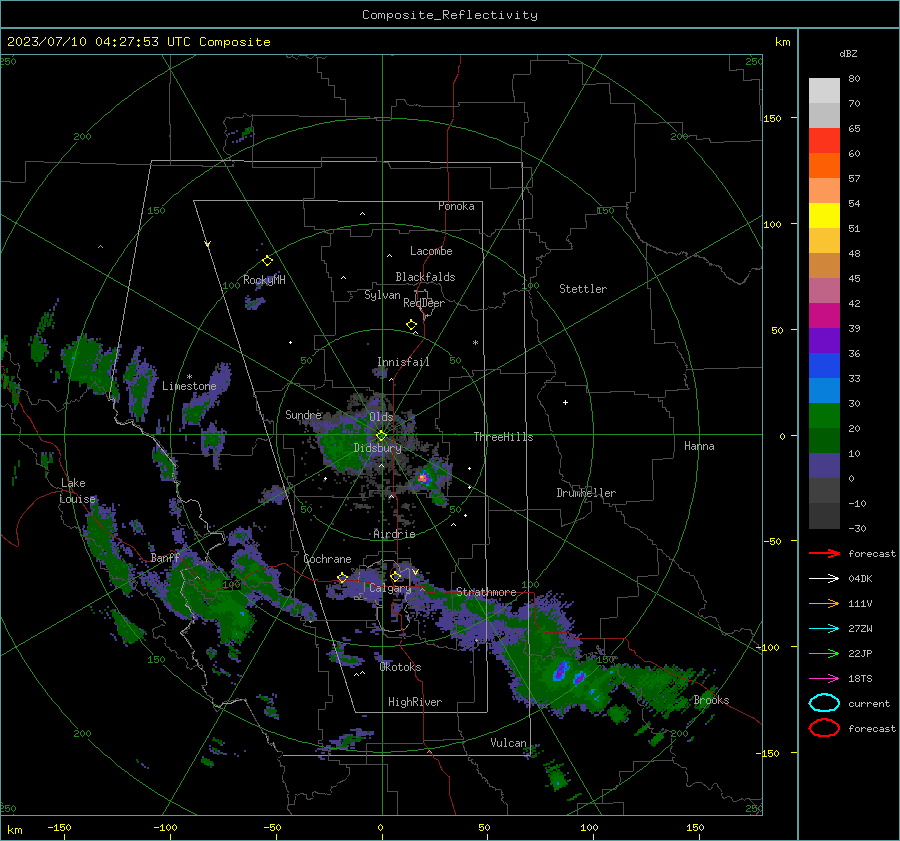This screenshot has height=841, width=900.
Task: Click the Innisfail city label
Action: pos(403,362)
